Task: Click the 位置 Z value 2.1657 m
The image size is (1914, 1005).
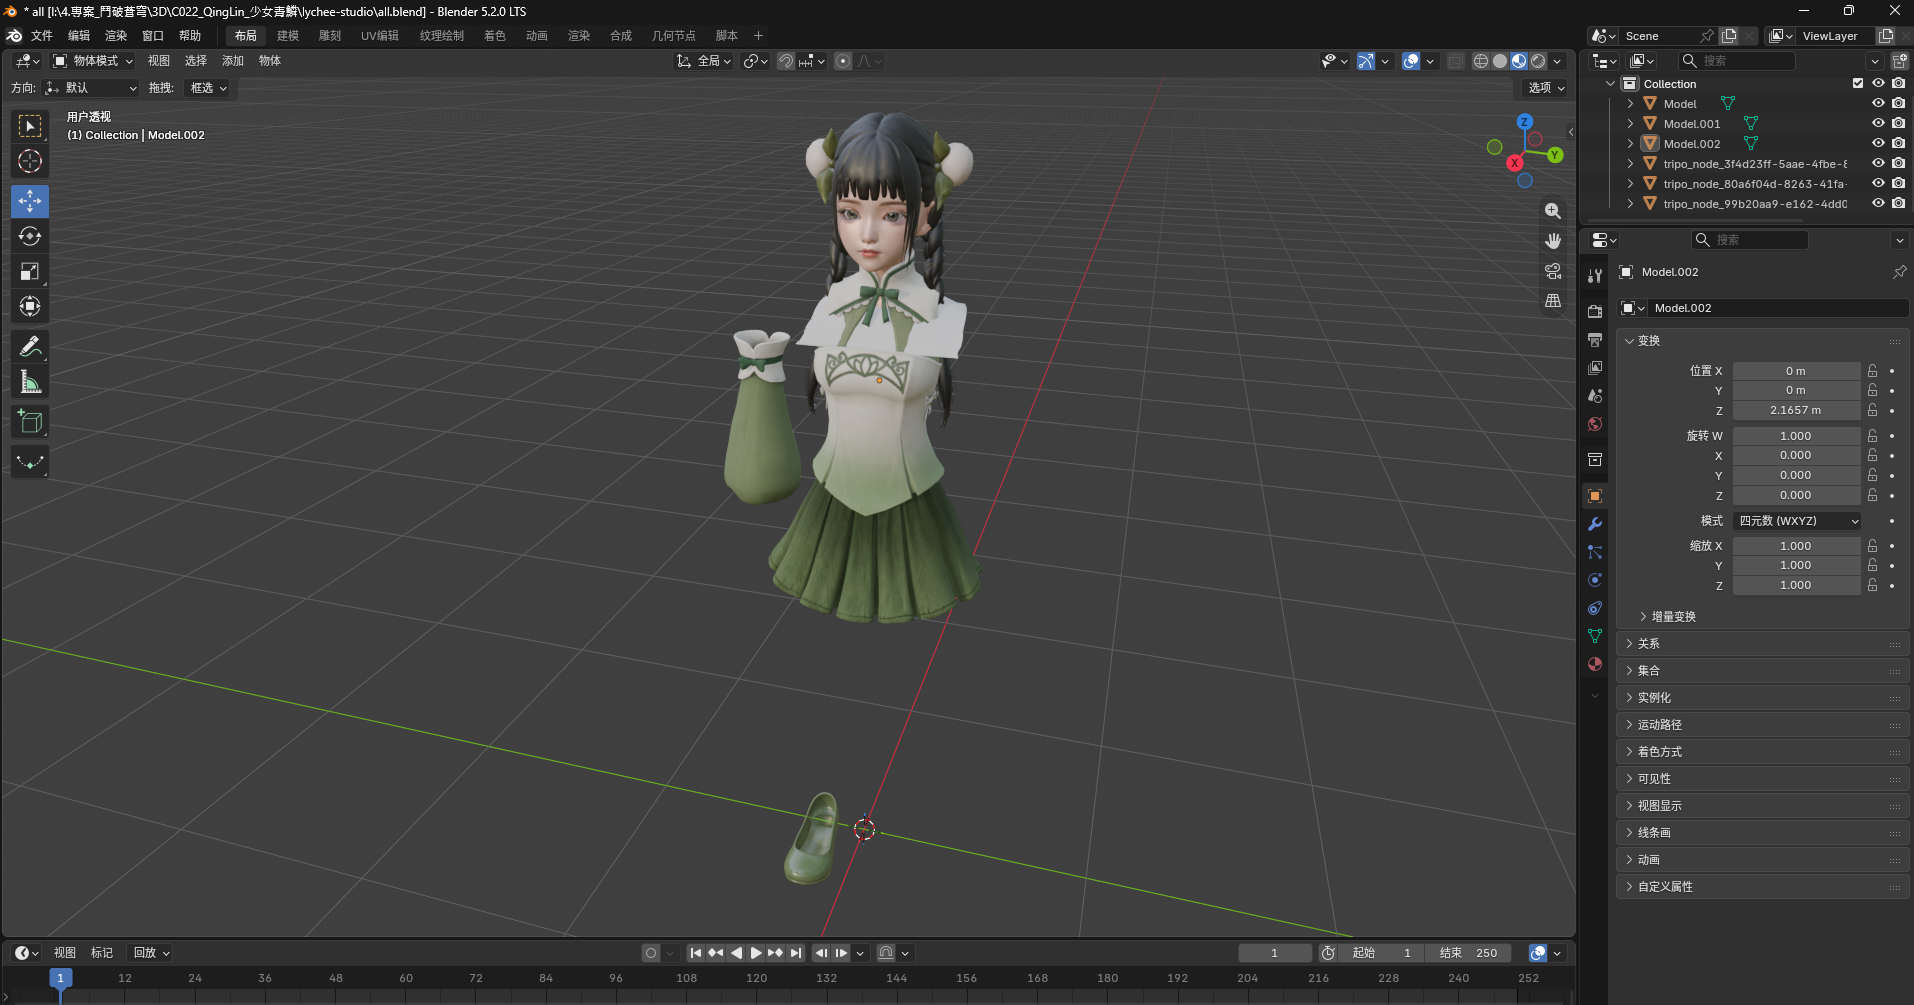Action: pos(1796,410)
